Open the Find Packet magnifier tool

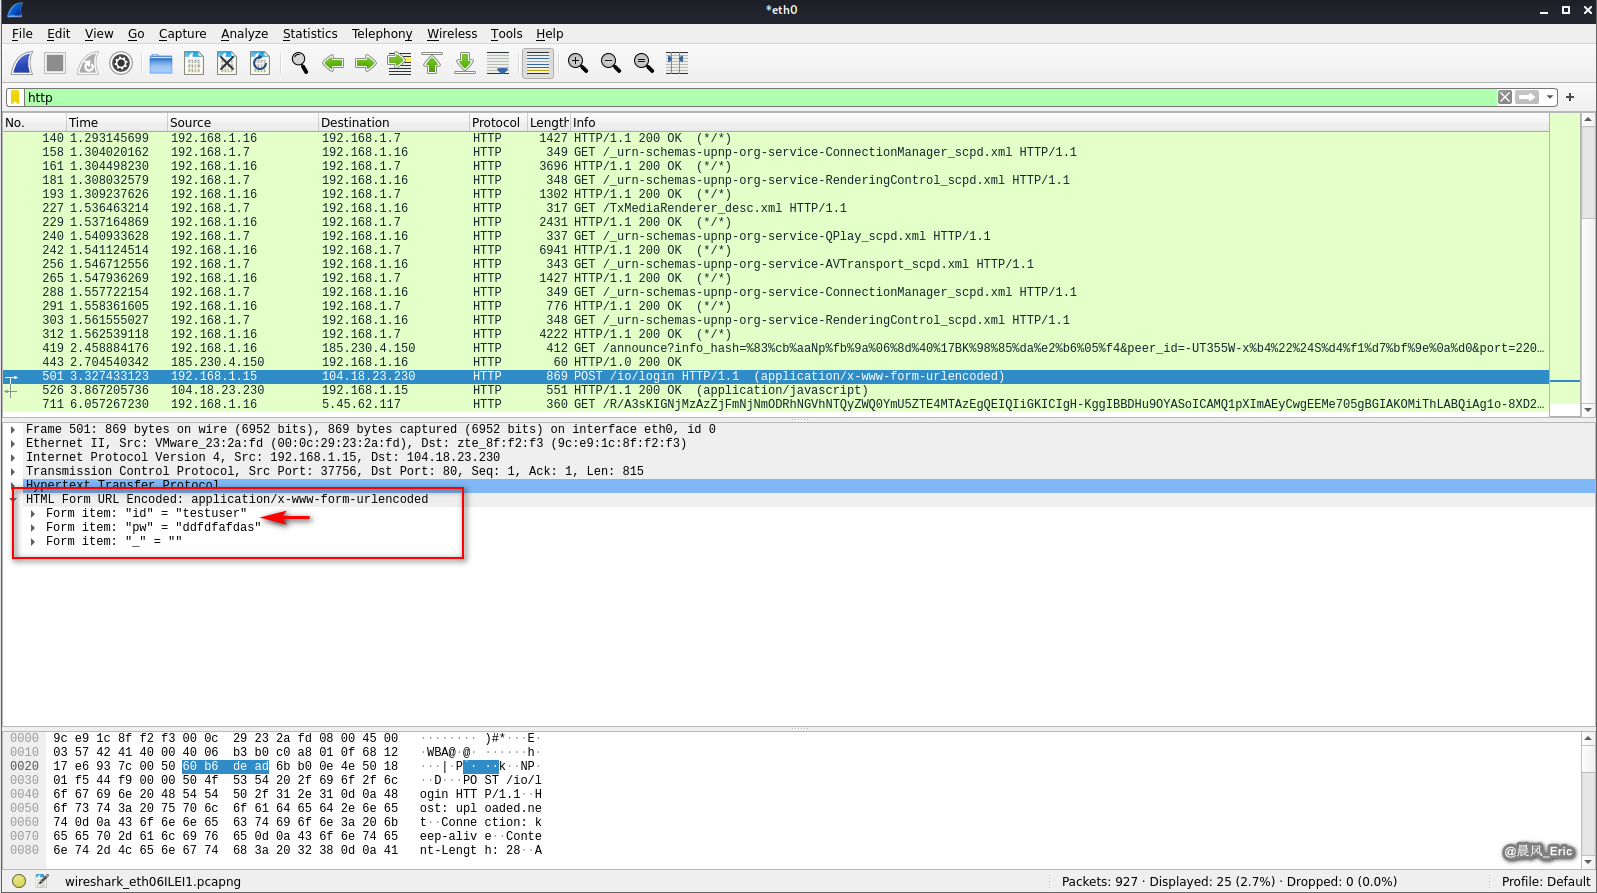tap(300, 63)
